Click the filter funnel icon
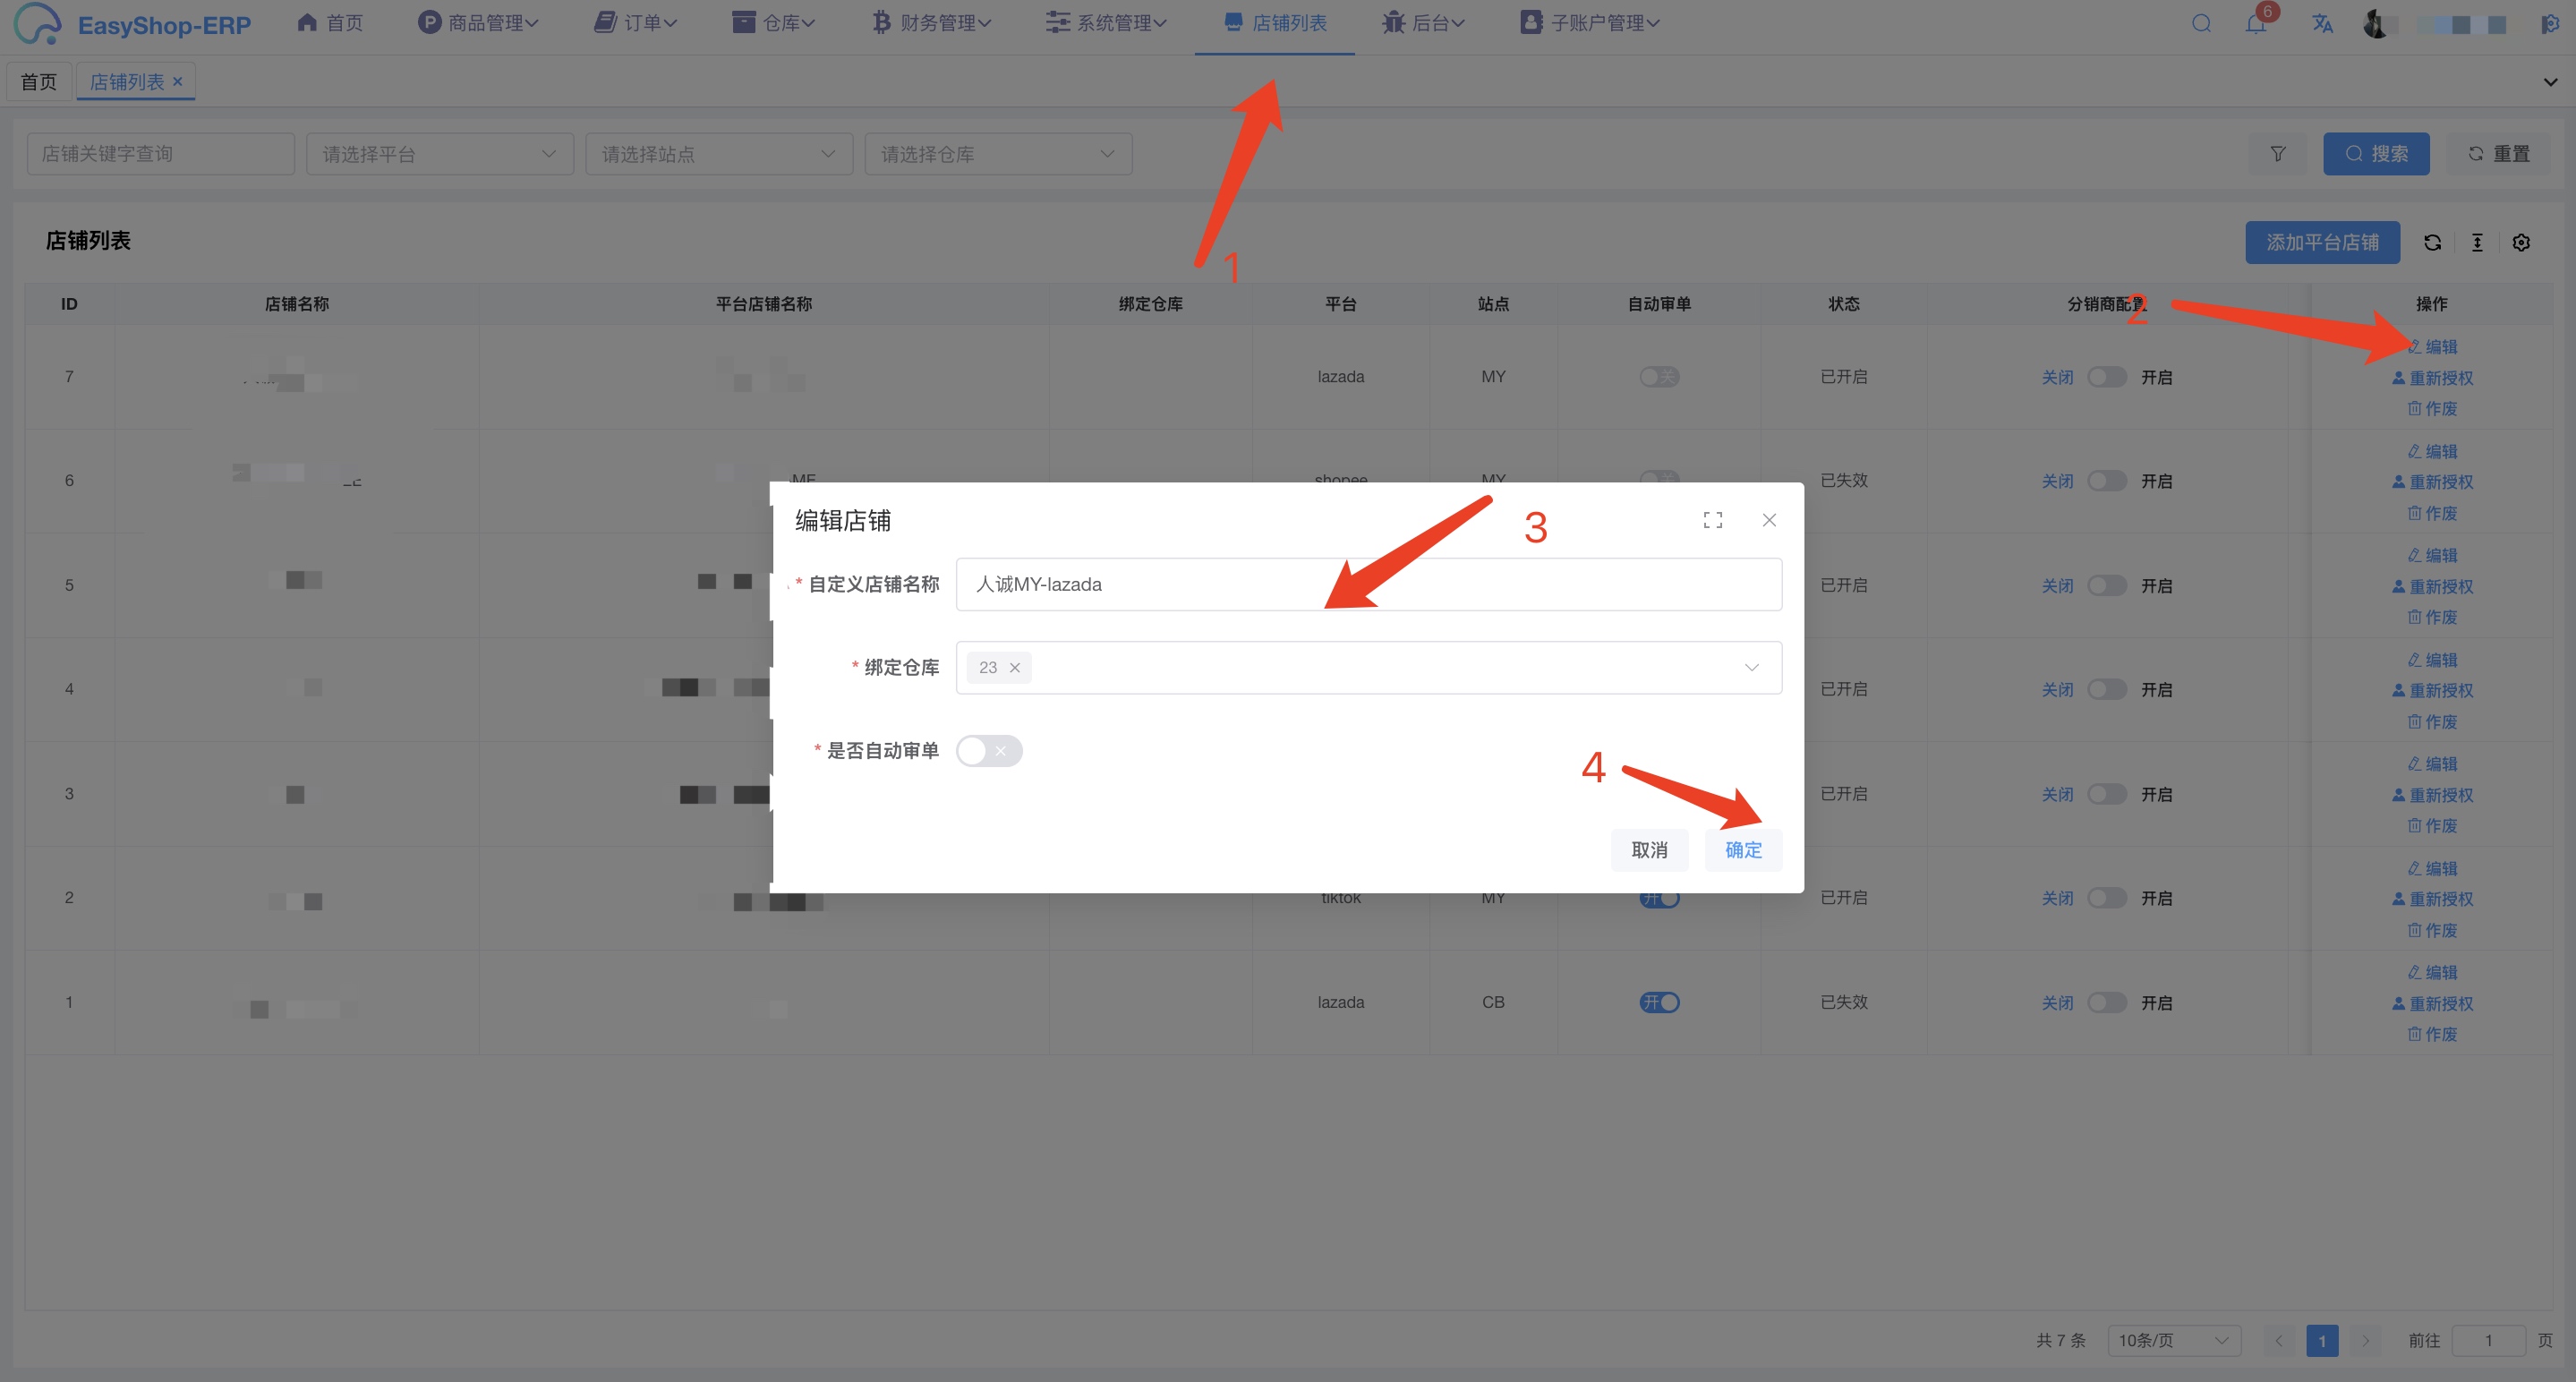Screen dimensions: 2576x1382 click(2277, 154)
